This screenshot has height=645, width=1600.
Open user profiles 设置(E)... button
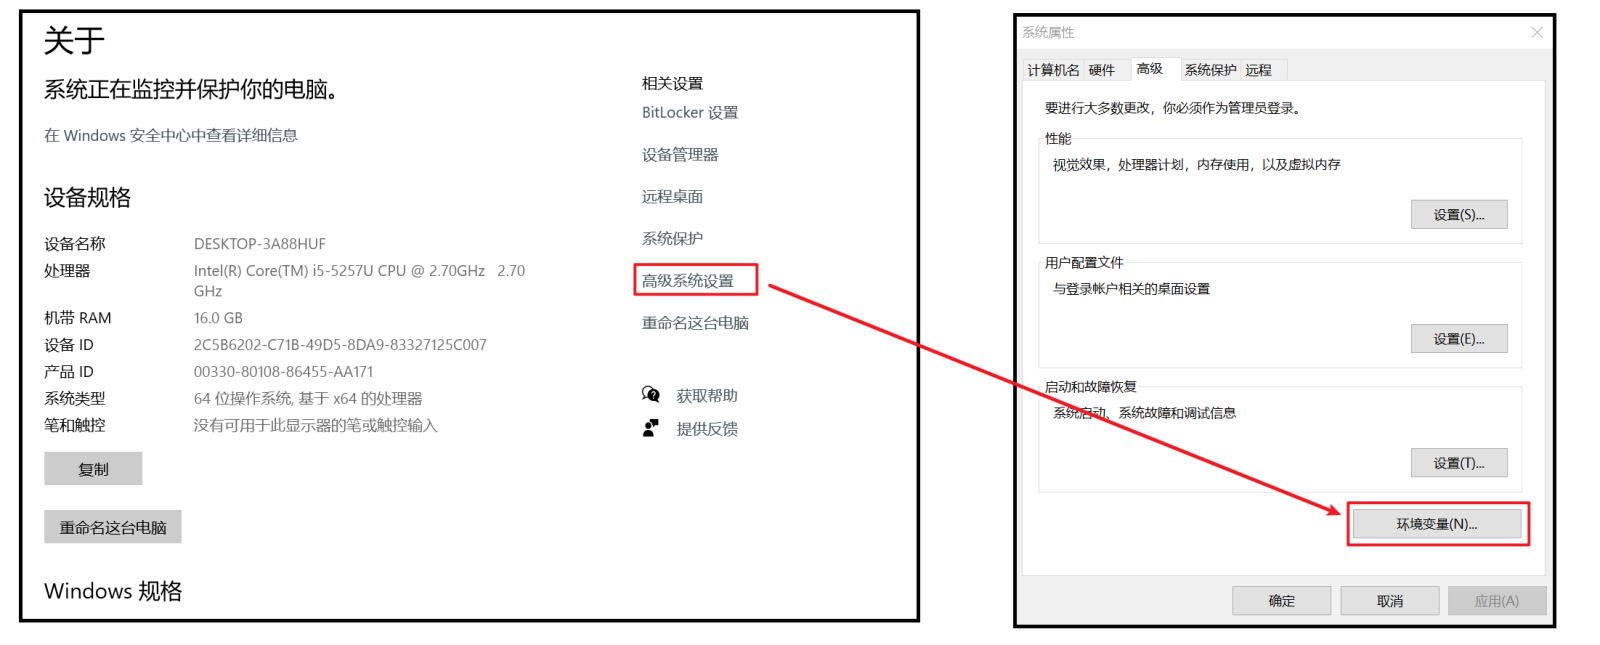tap(1459, 339)
